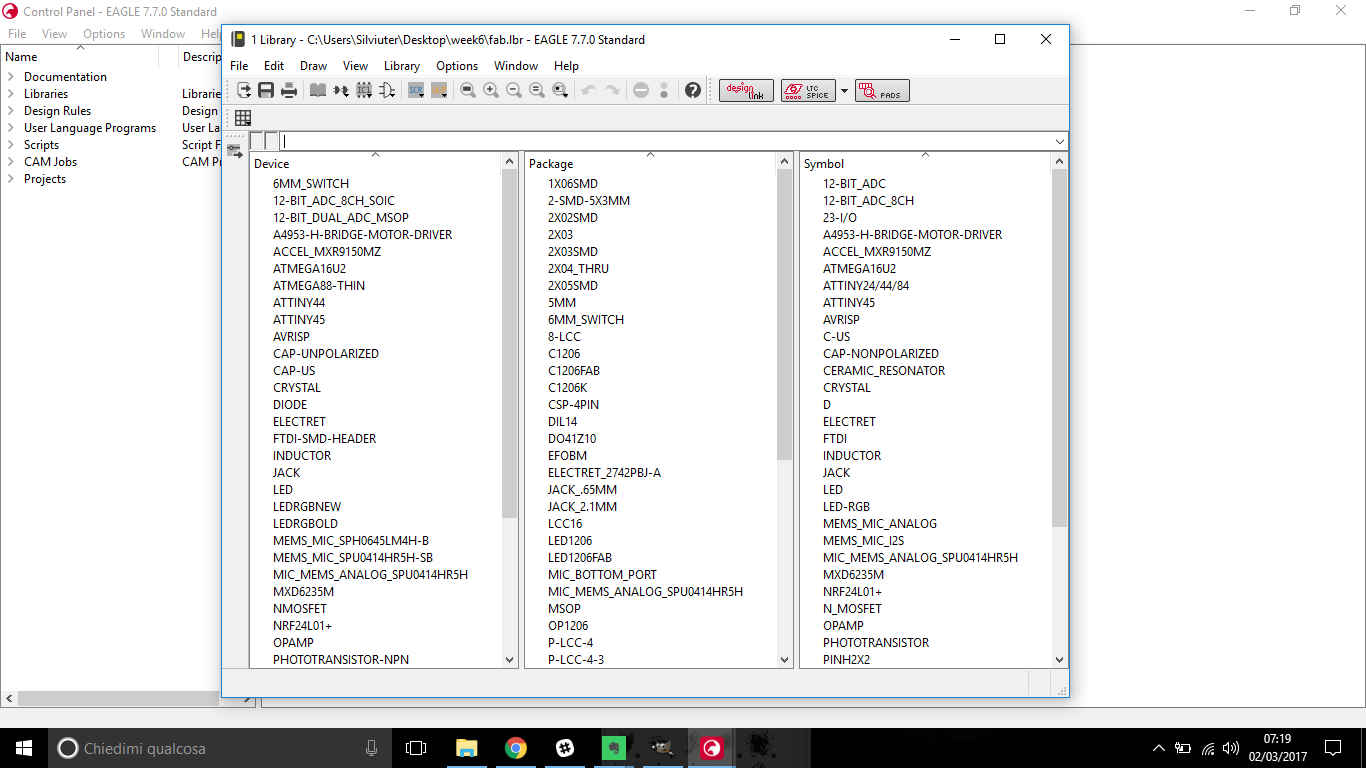Expand User Language Programs tree node
This screenshot has height=768, width=1366.
coord(11,128)
